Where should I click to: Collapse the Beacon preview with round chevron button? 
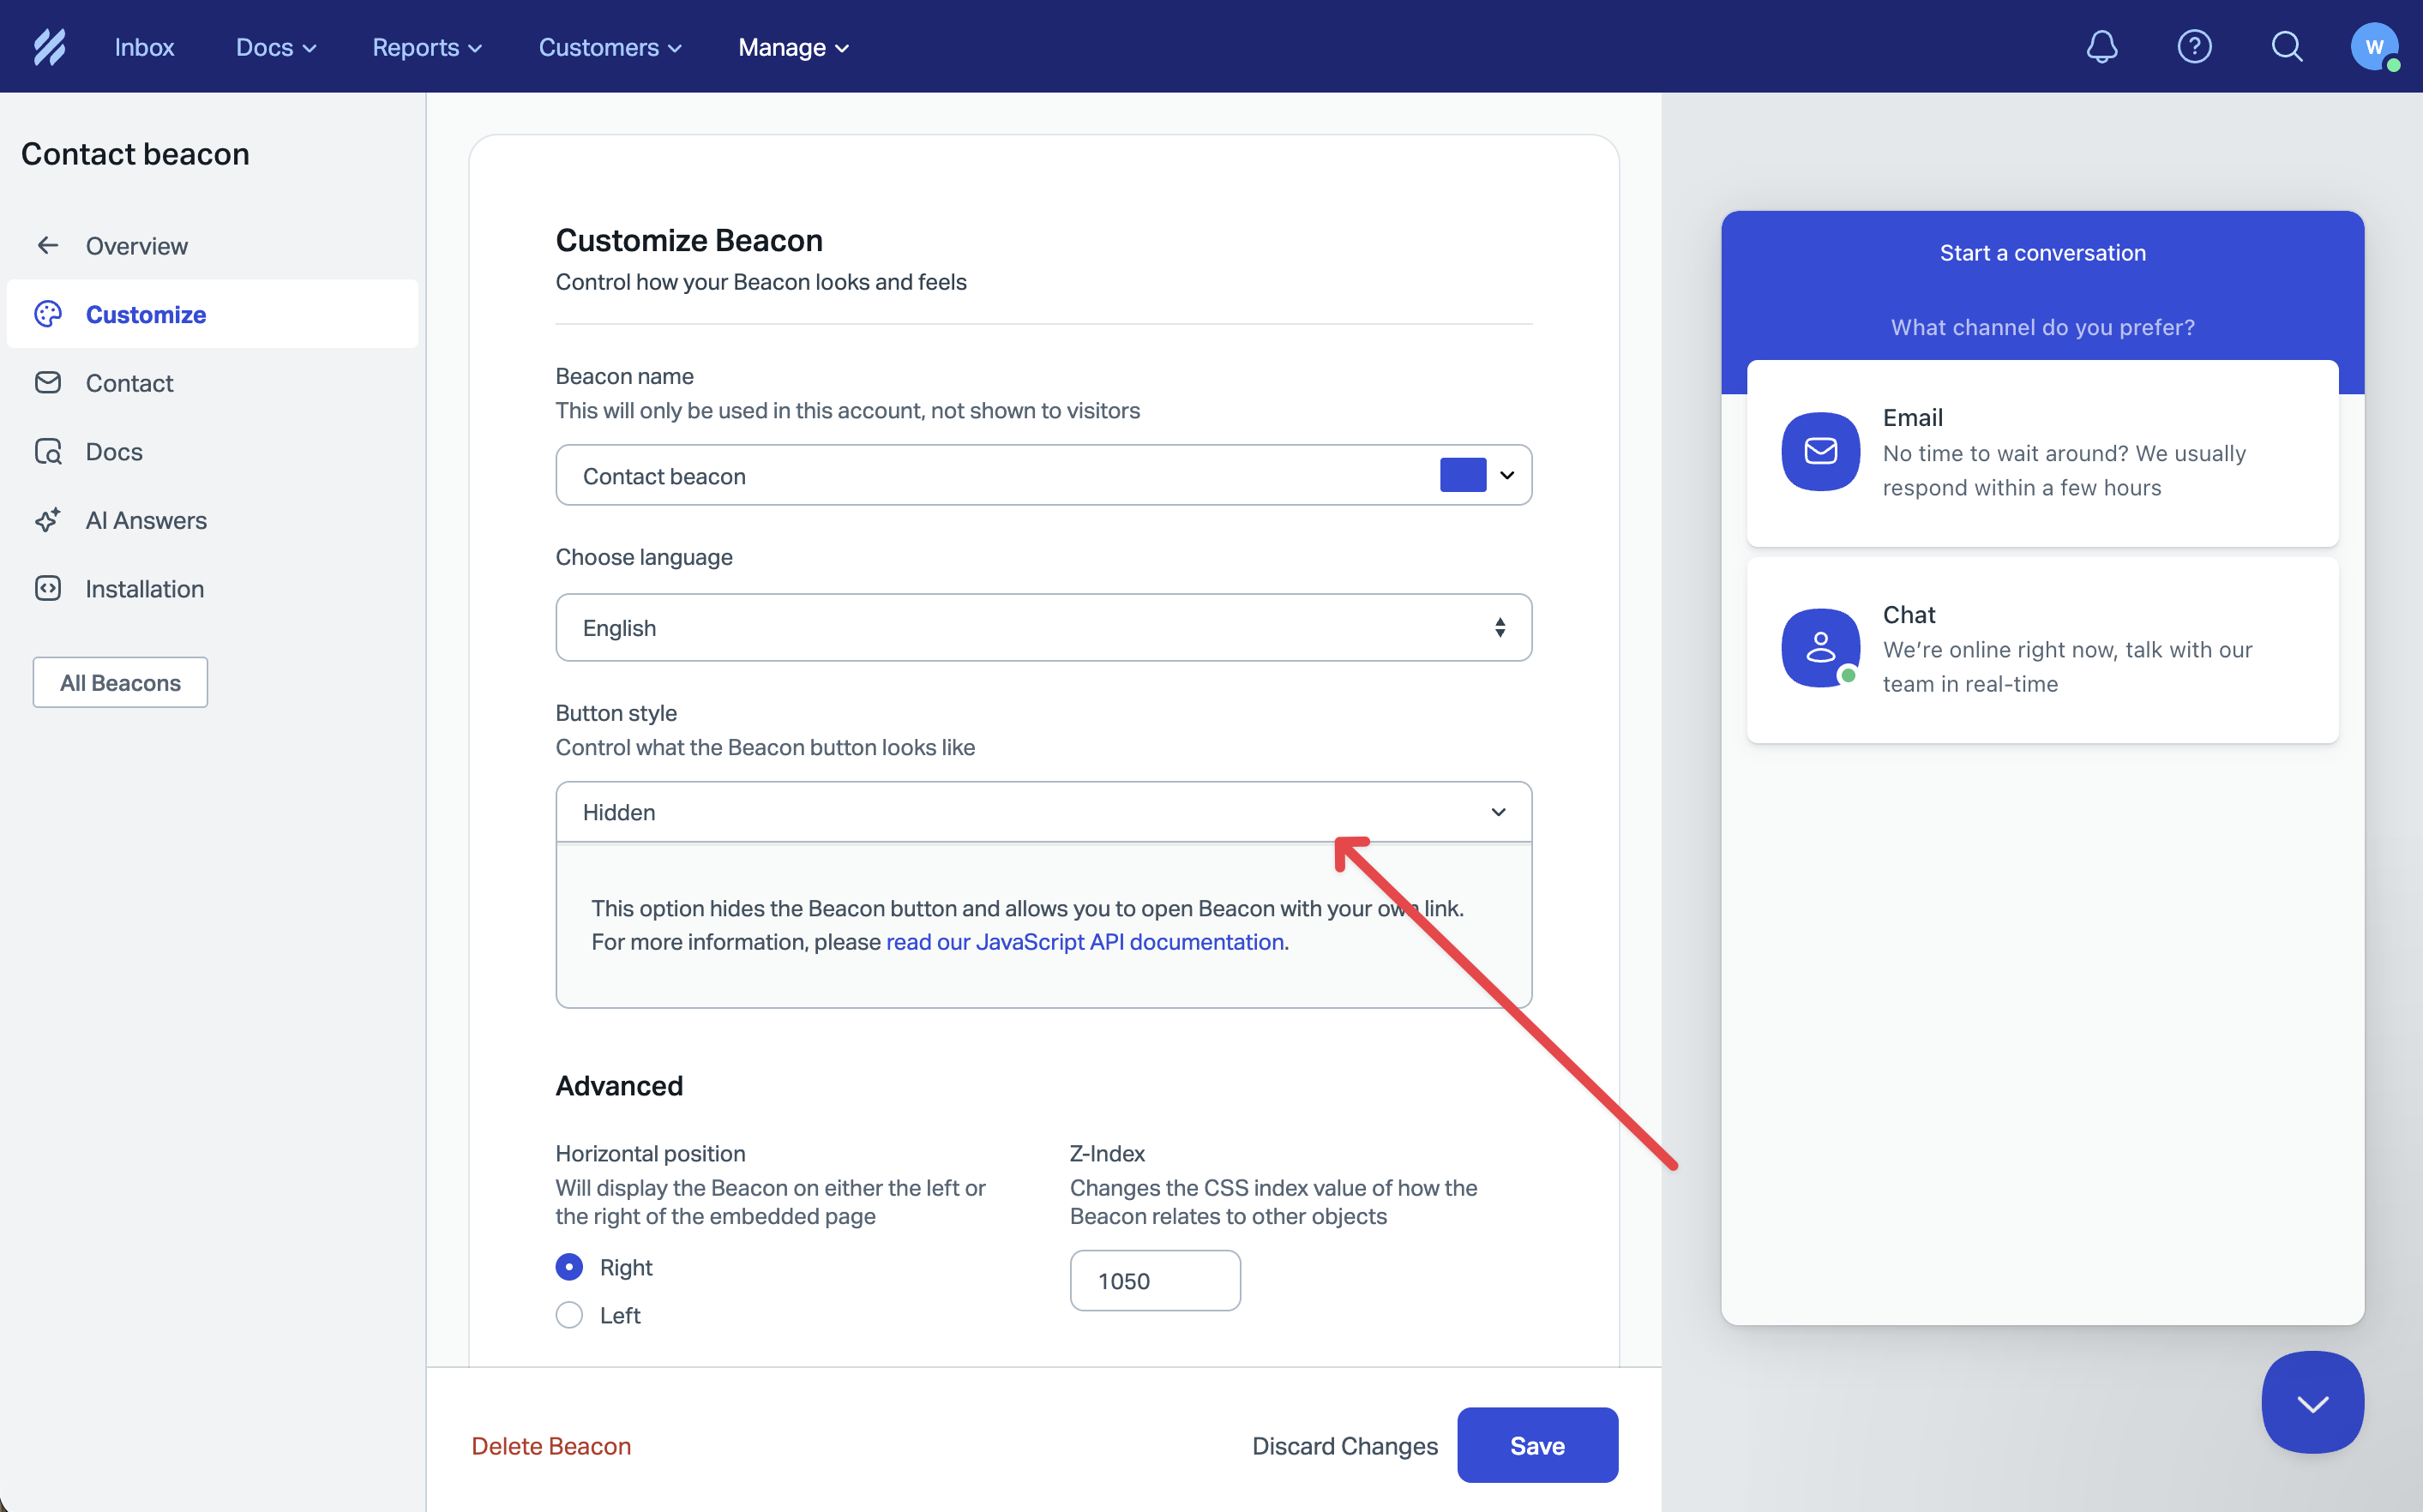coord(2312,1402)
